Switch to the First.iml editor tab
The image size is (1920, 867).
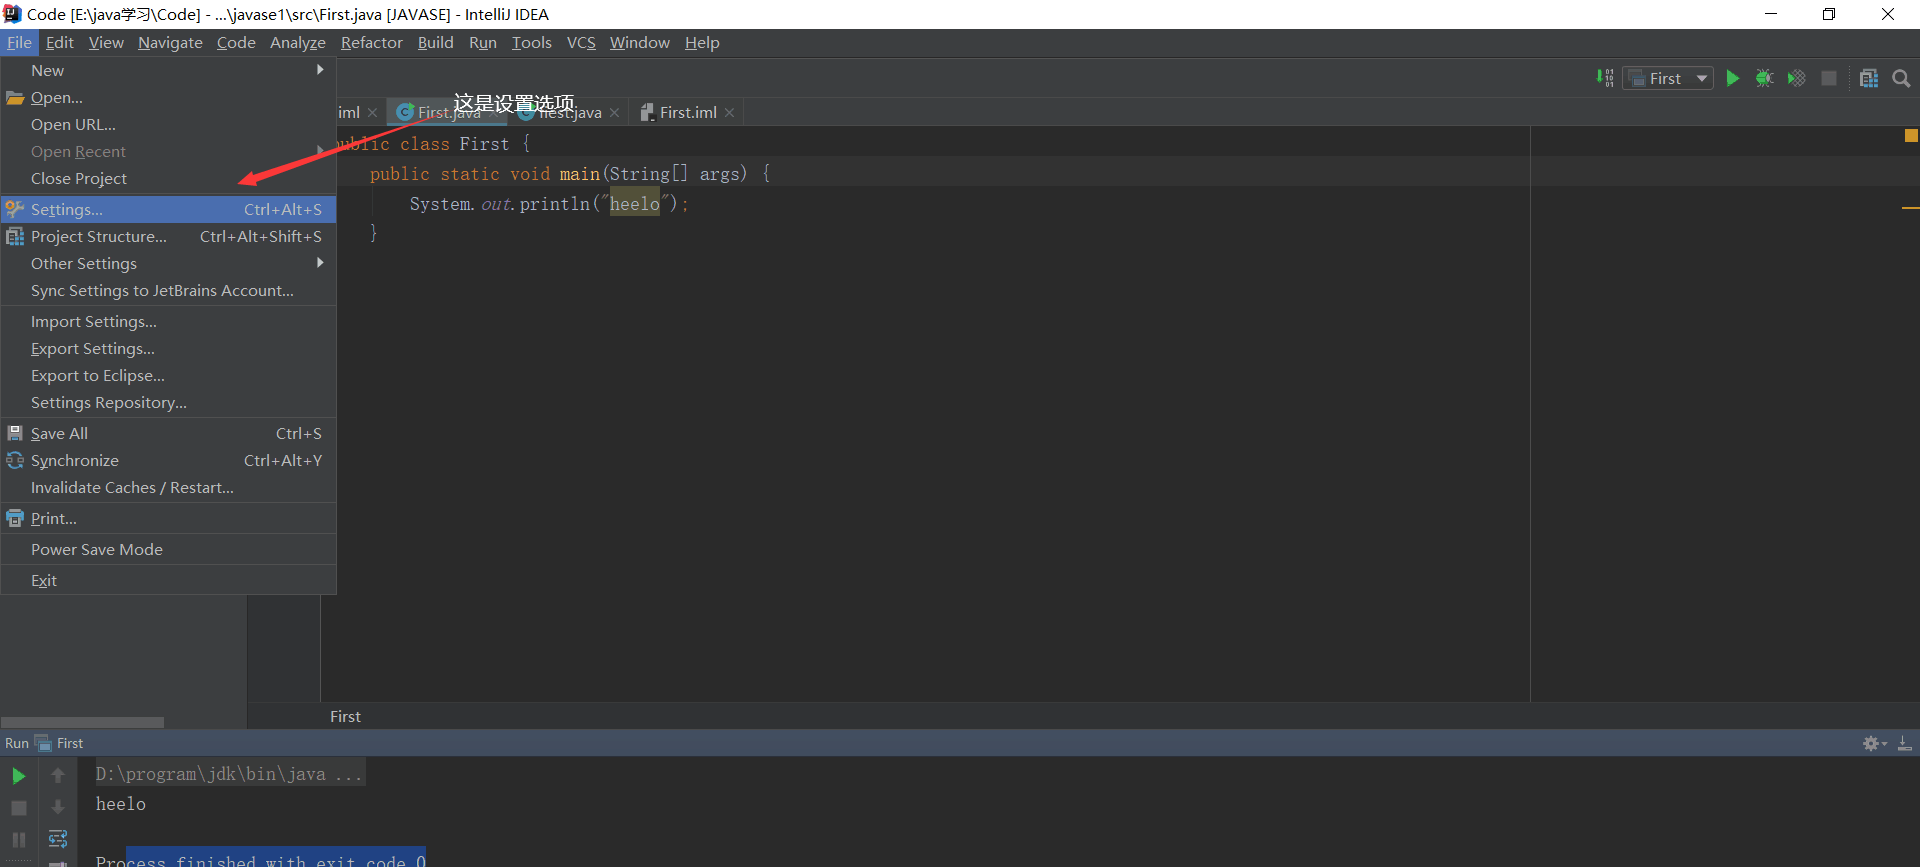pyautogui.click(x=687, y=113)
